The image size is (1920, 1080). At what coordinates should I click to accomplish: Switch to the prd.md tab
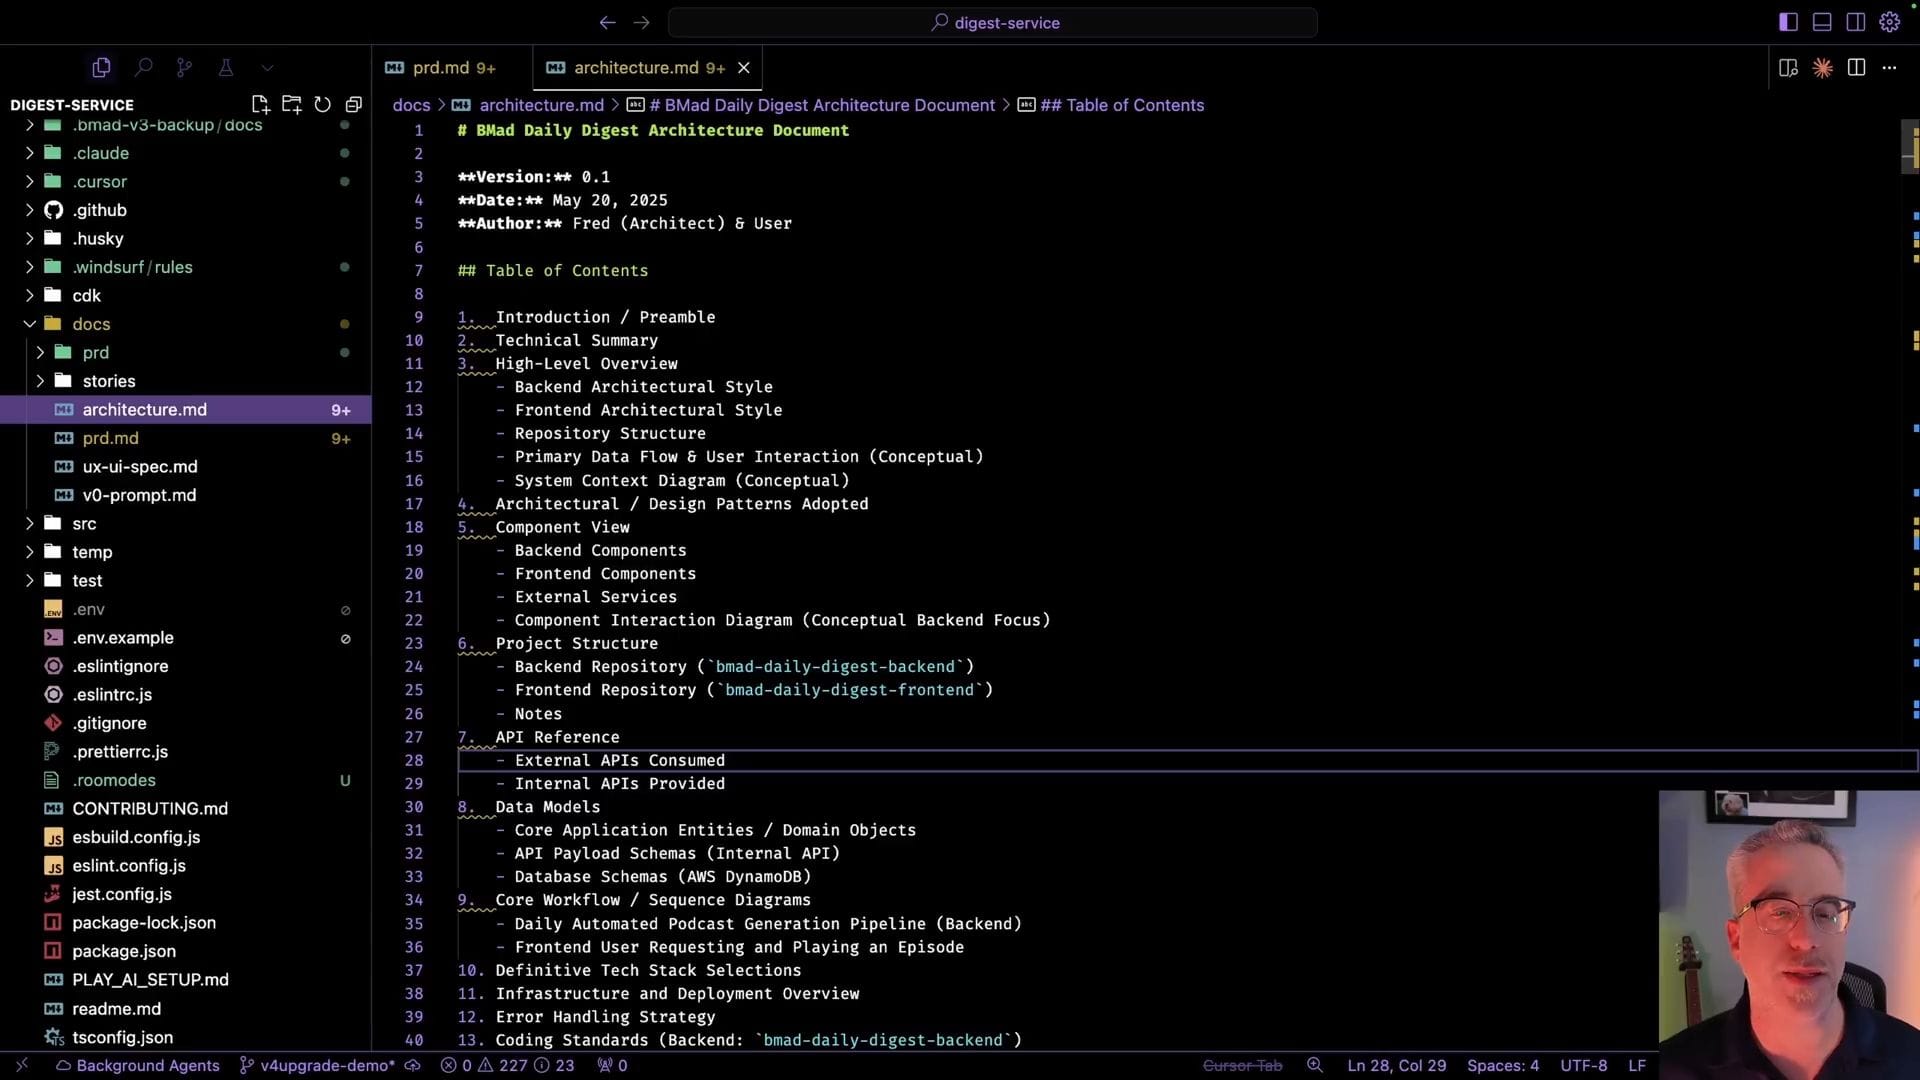coord(440,67)
